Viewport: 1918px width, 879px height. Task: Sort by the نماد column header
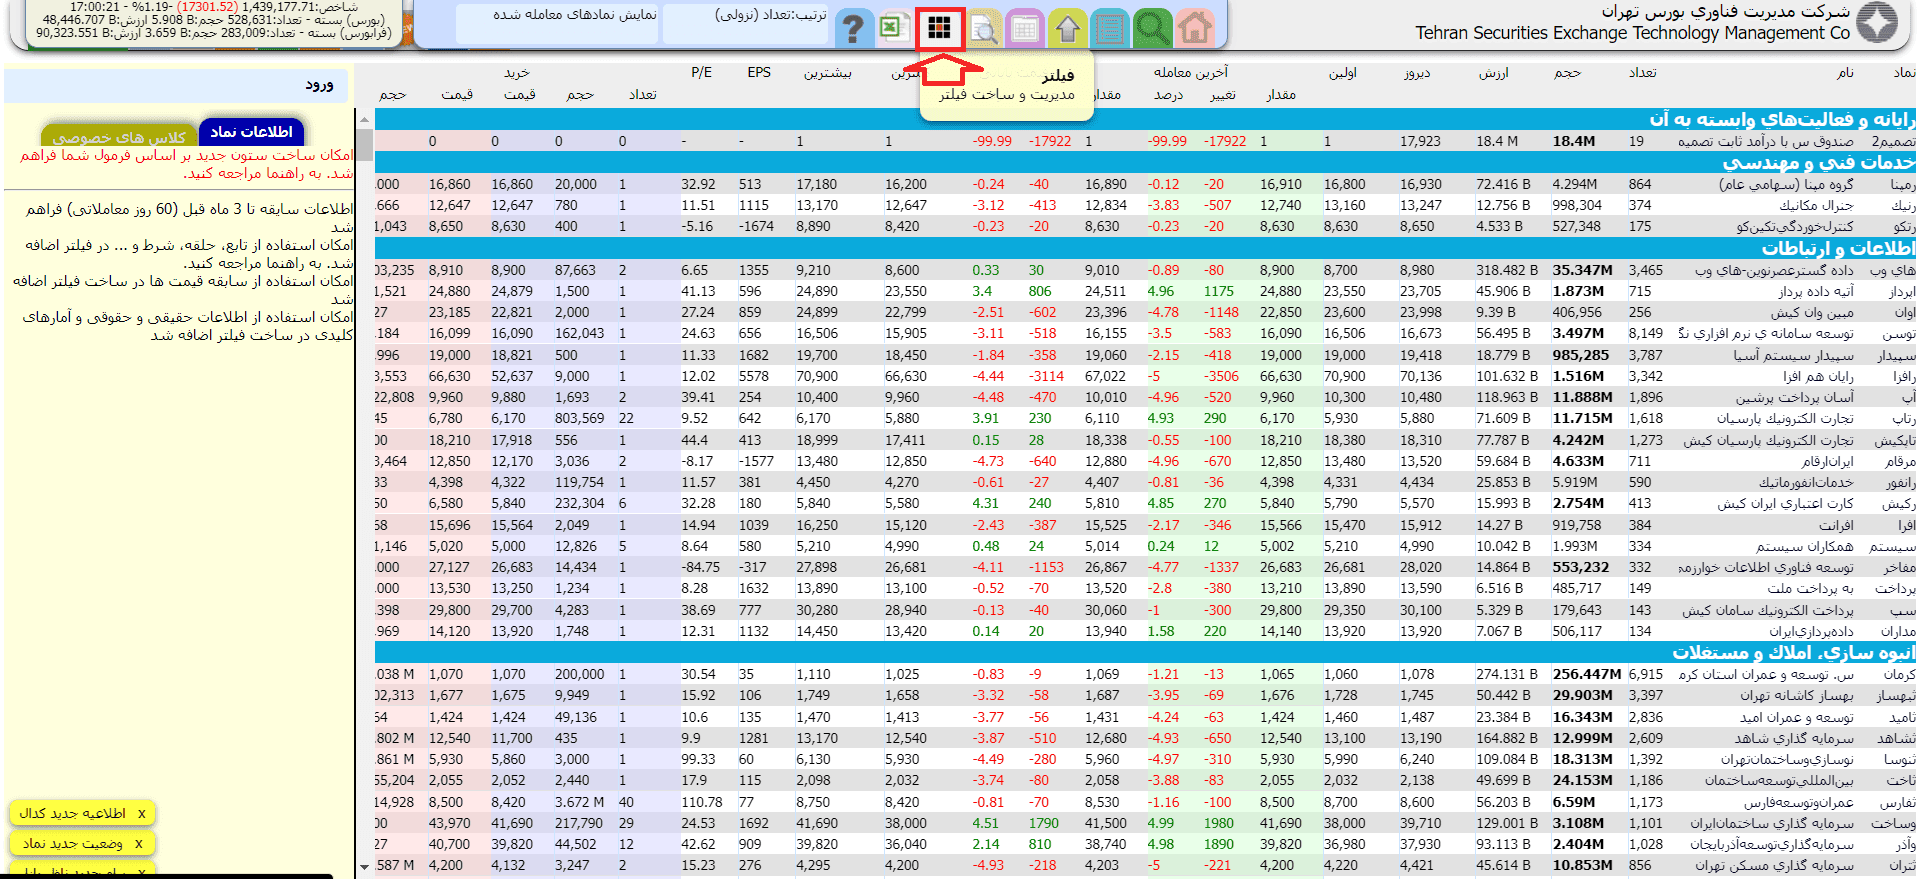pos(1904,72)
